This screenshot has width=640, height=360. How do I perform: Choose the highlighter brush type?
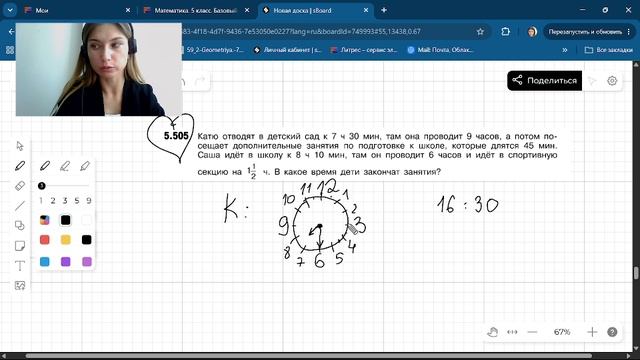pos(85,166)
